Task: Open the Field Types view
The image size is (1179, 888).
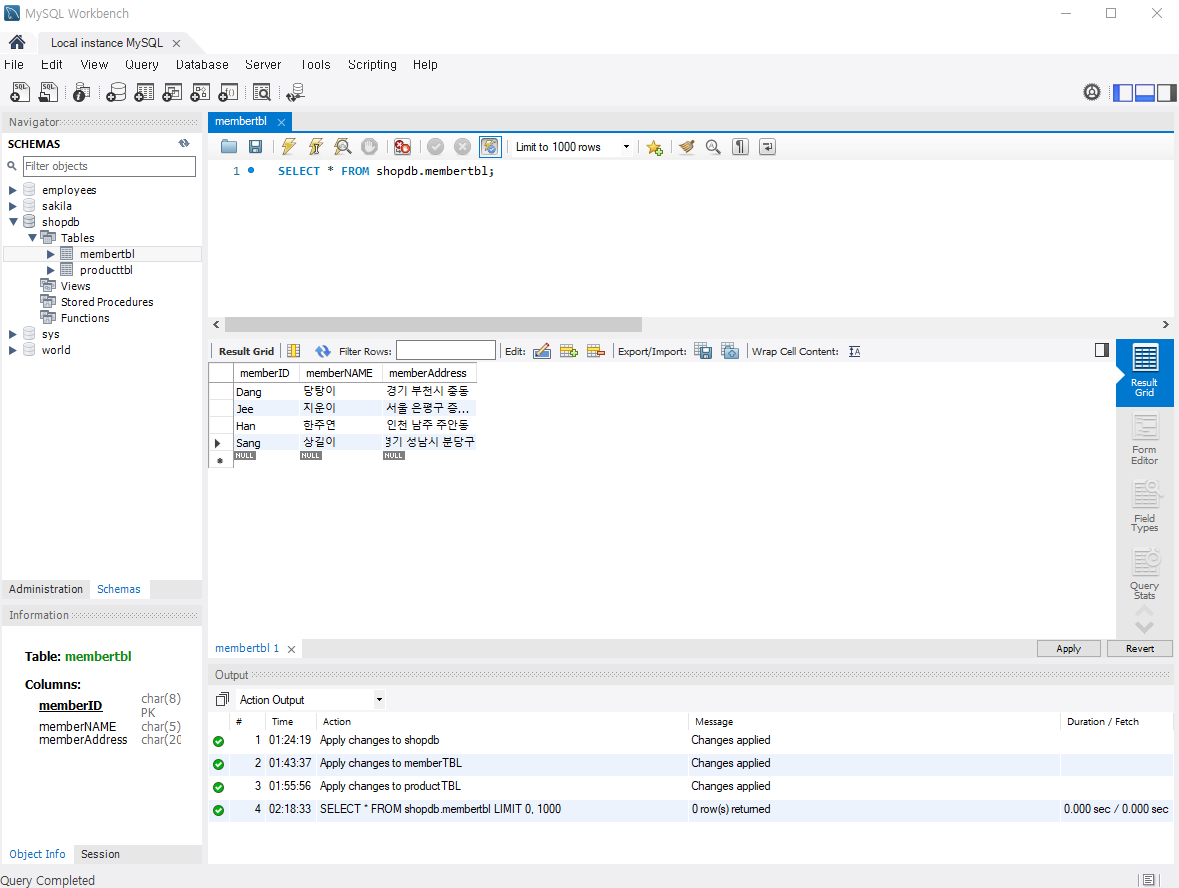Action: 1144,506
